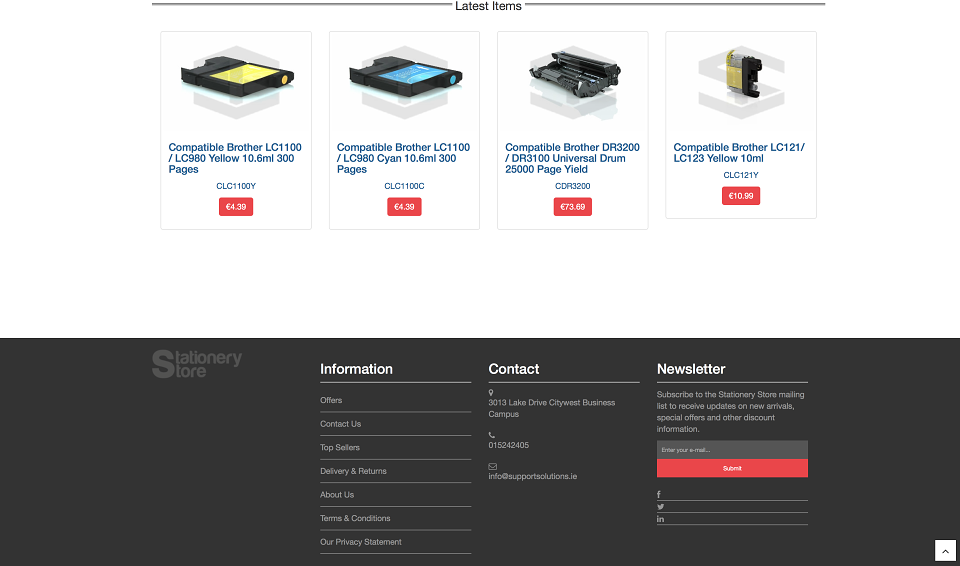Image resolution: width=960 pixels, height=566 pixels.
Task: Open the Twitter social icon
Action: click(x=661, y=507)
